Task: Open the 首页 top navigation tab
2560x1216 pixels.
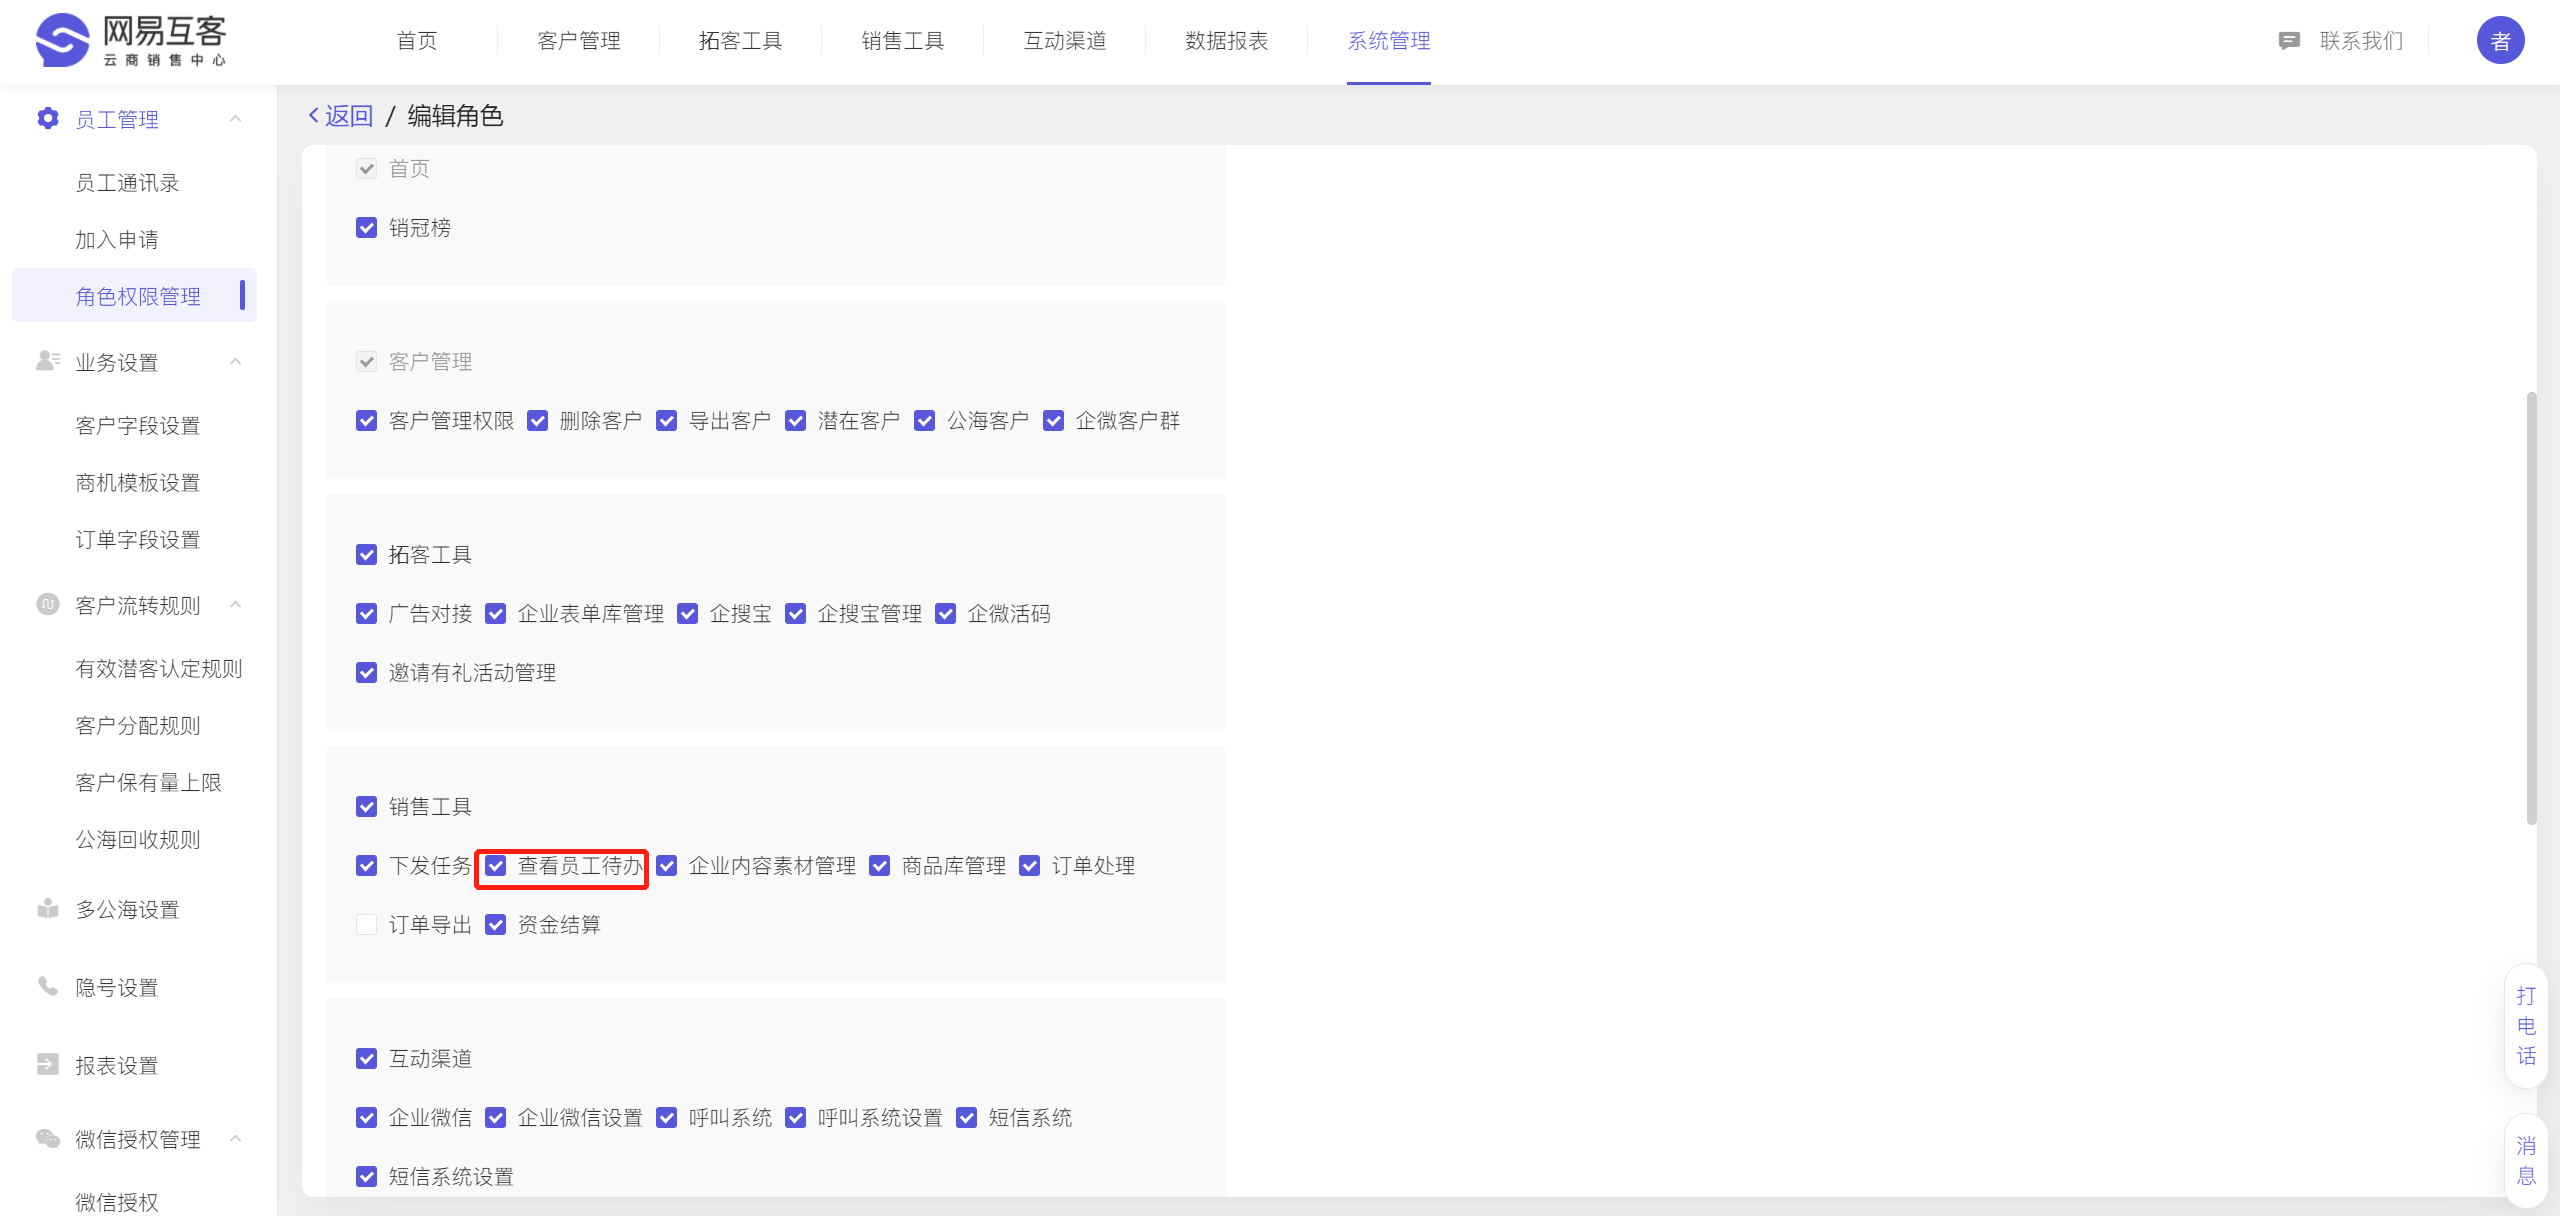Action: tap(417, 41)
